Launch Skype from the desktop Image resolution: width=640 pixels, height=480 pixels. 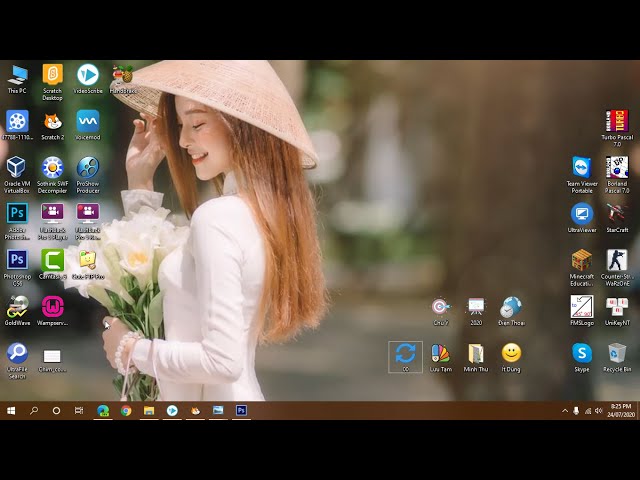coord(582,353)
